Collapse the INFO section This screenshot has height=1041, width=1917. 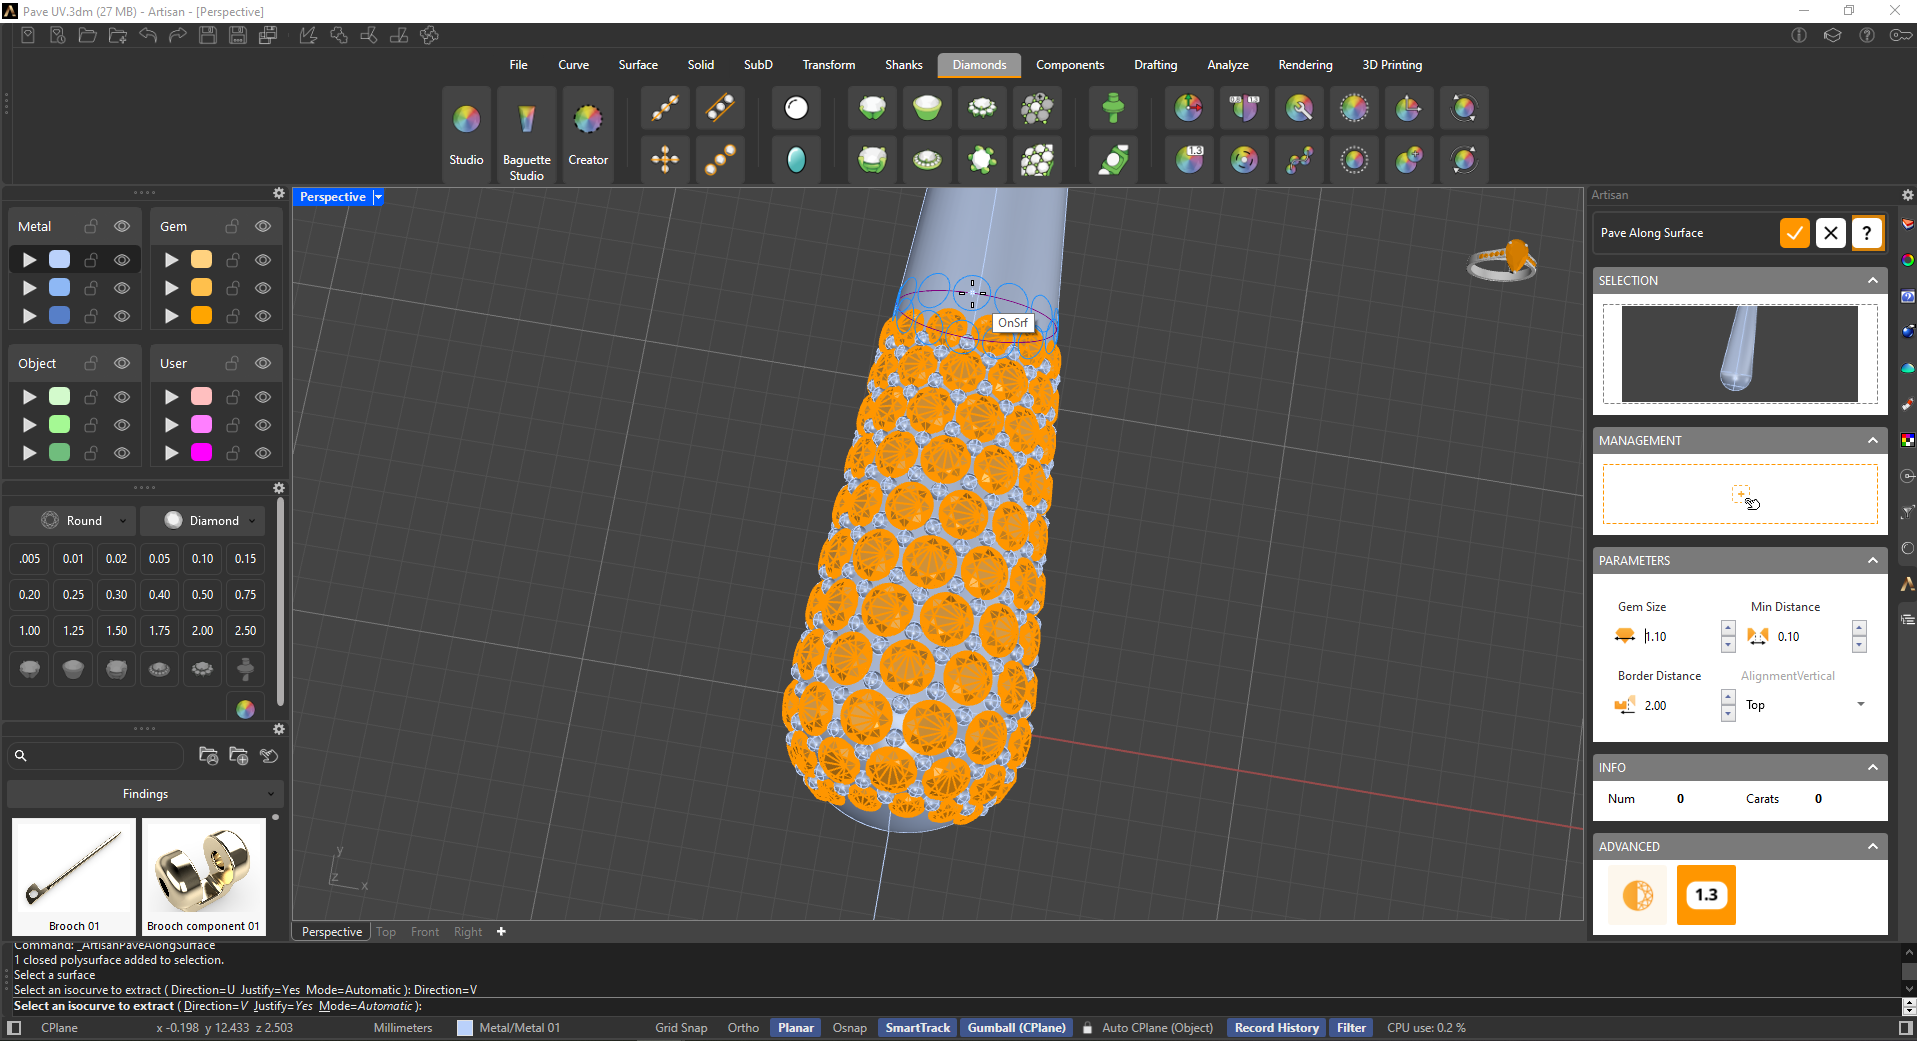pos(1873,768)
